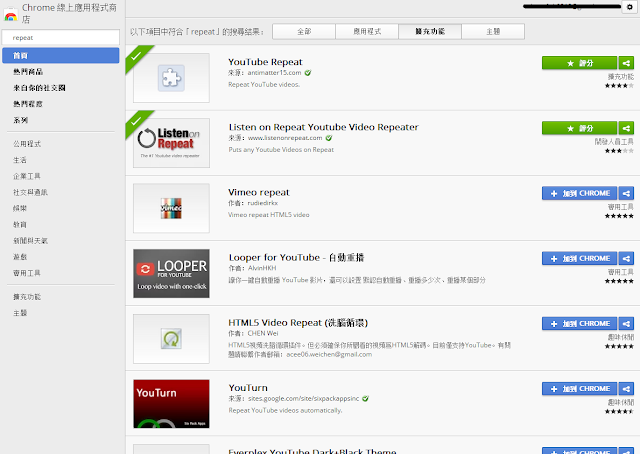Open 熱門程度 in the sidebar
The image size is (640, 454).
coord(28,104)
